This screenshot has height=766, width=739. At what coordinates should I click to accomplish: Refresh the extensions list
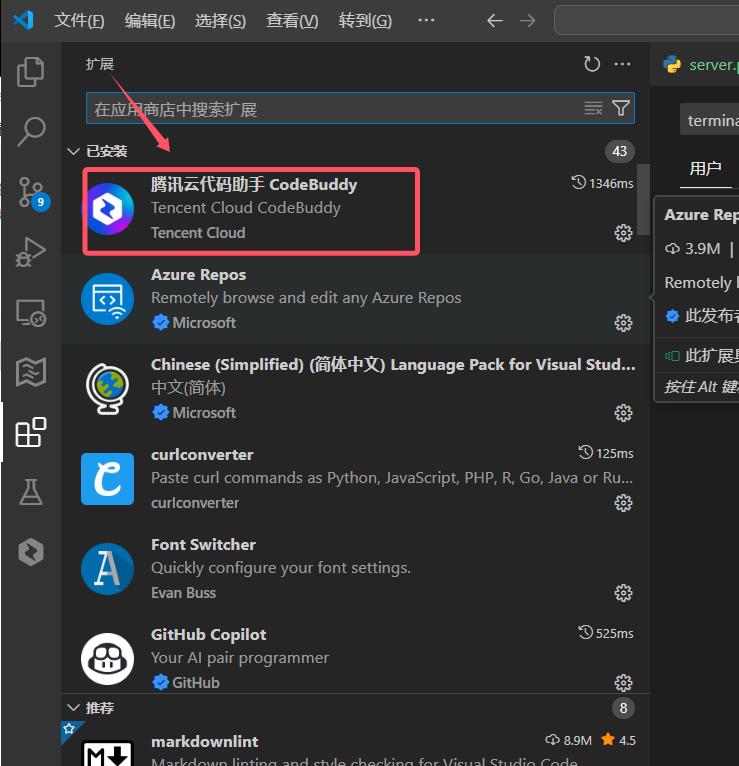click(592, 64)
